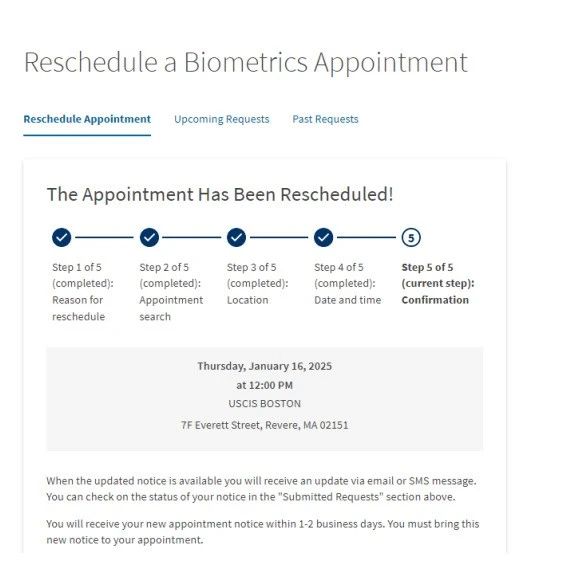Viewport: 573px width, 571px height.
Task: Click the 'Reschedule a Biometrics Appointment' page heading
Action: tap(246, 62)
